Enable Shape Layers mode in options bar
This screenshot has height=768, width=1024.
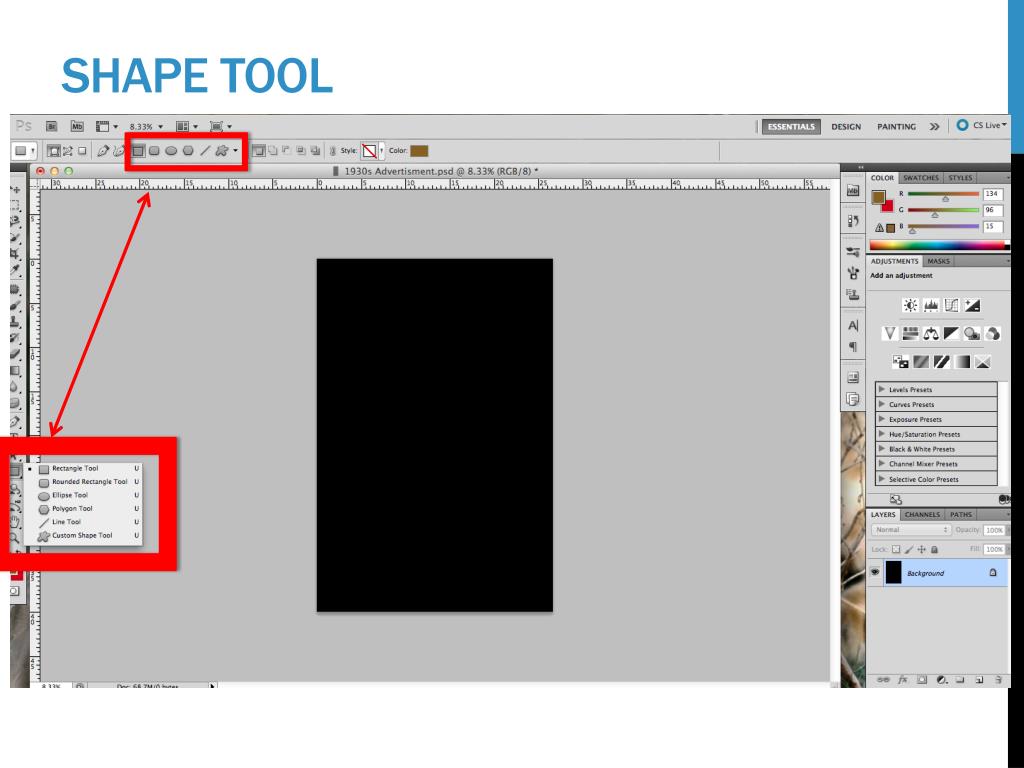[x=54, y=151]
